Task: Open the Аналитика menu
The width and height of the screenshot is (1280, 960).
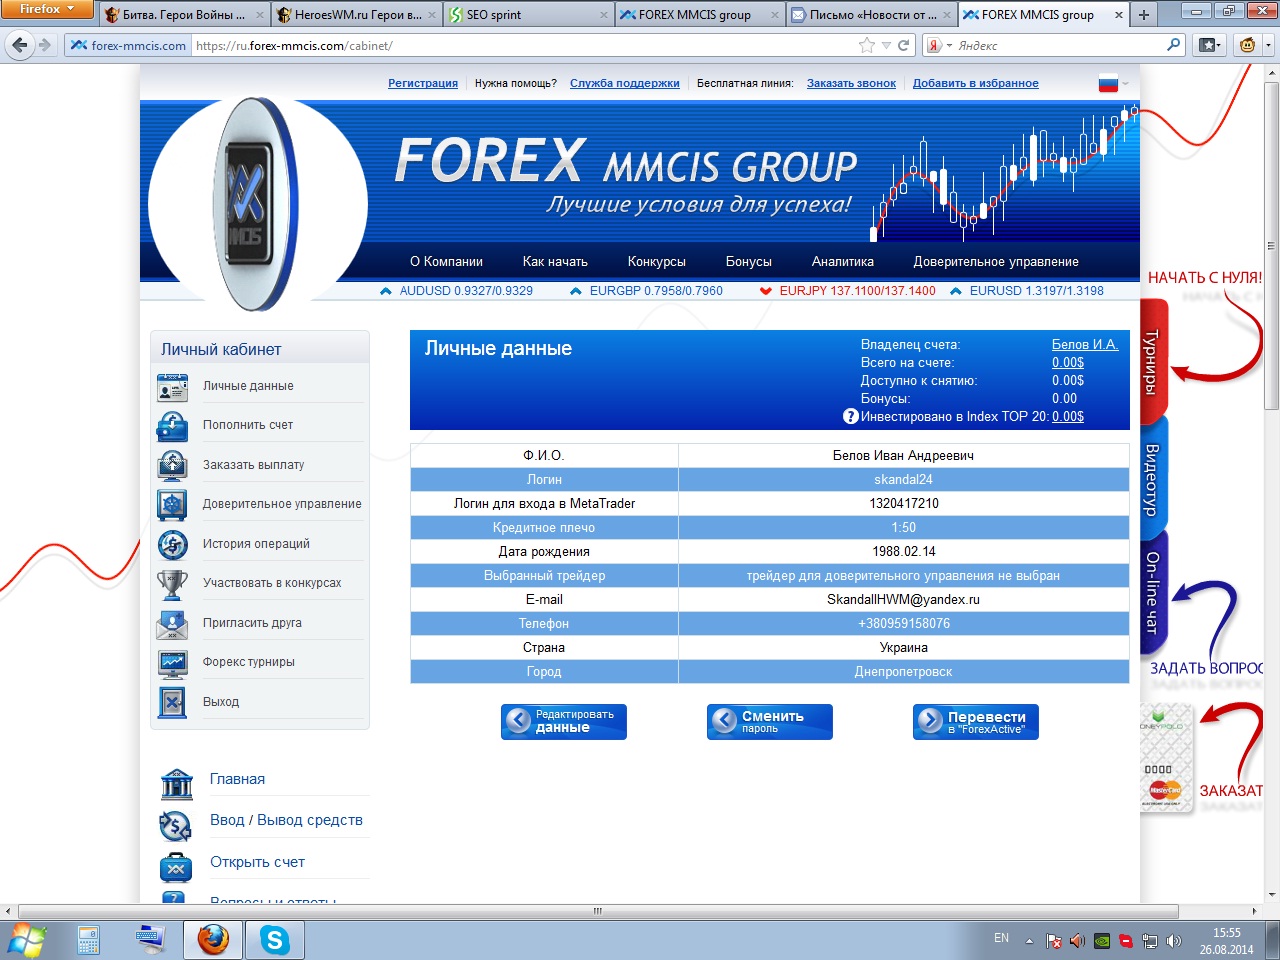Action: (x=843, y=262)
